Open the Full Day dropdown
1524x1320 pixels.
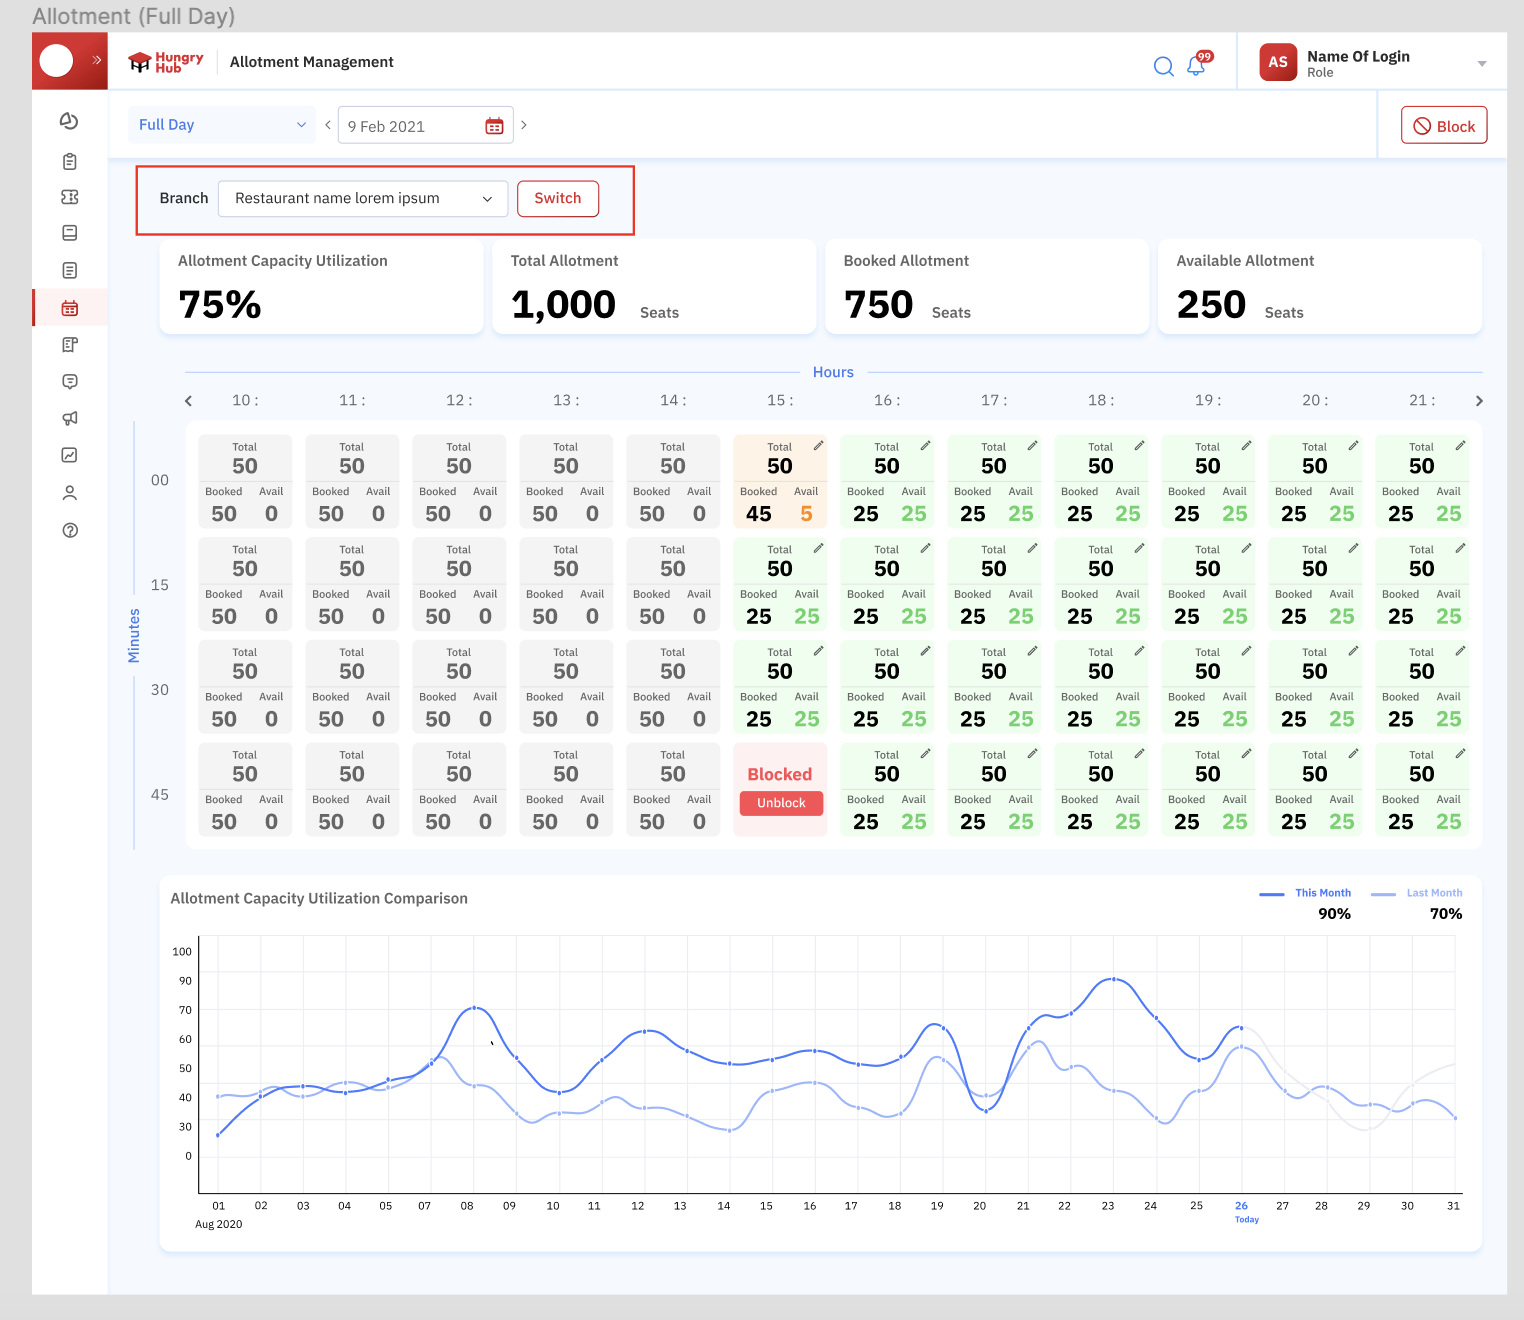coord(221,125)
